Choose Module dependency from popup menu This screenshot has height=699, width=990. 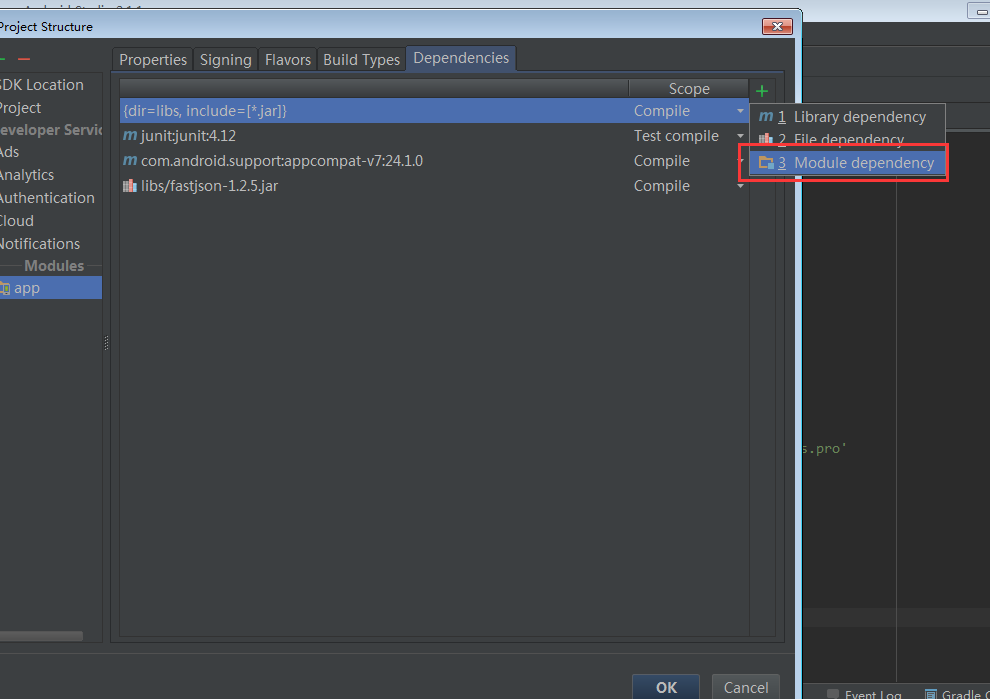click(x=847, y=163)
